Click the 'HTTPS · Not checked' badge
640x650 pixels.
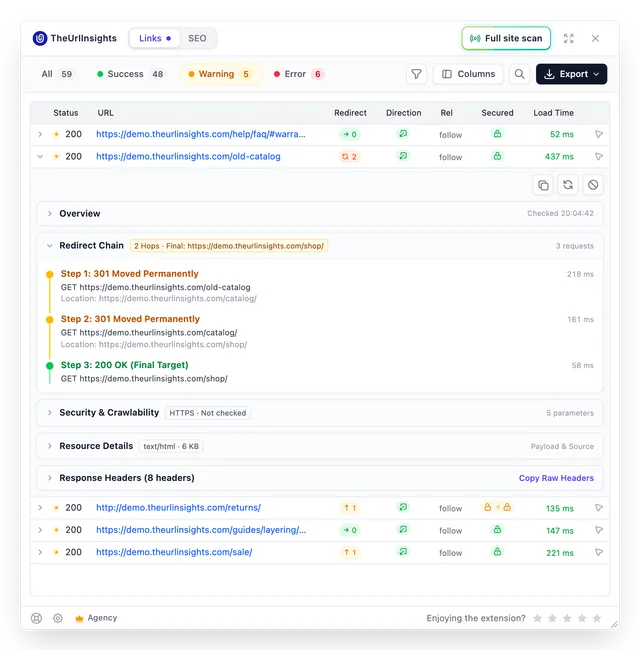point(208,413)
